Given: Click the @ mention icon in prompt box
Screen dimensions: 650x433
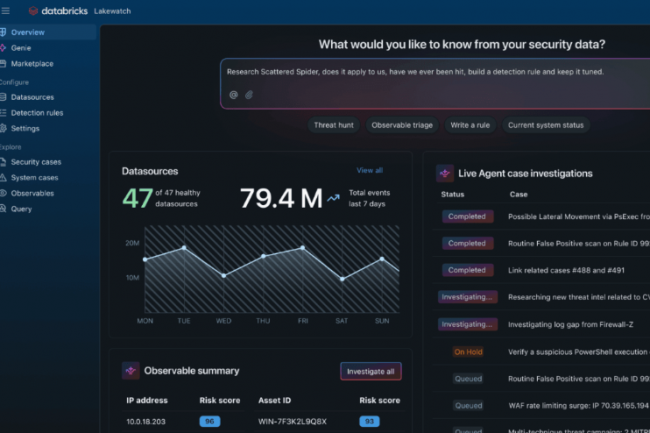Looking at the screenshot, I should point(233,95).
